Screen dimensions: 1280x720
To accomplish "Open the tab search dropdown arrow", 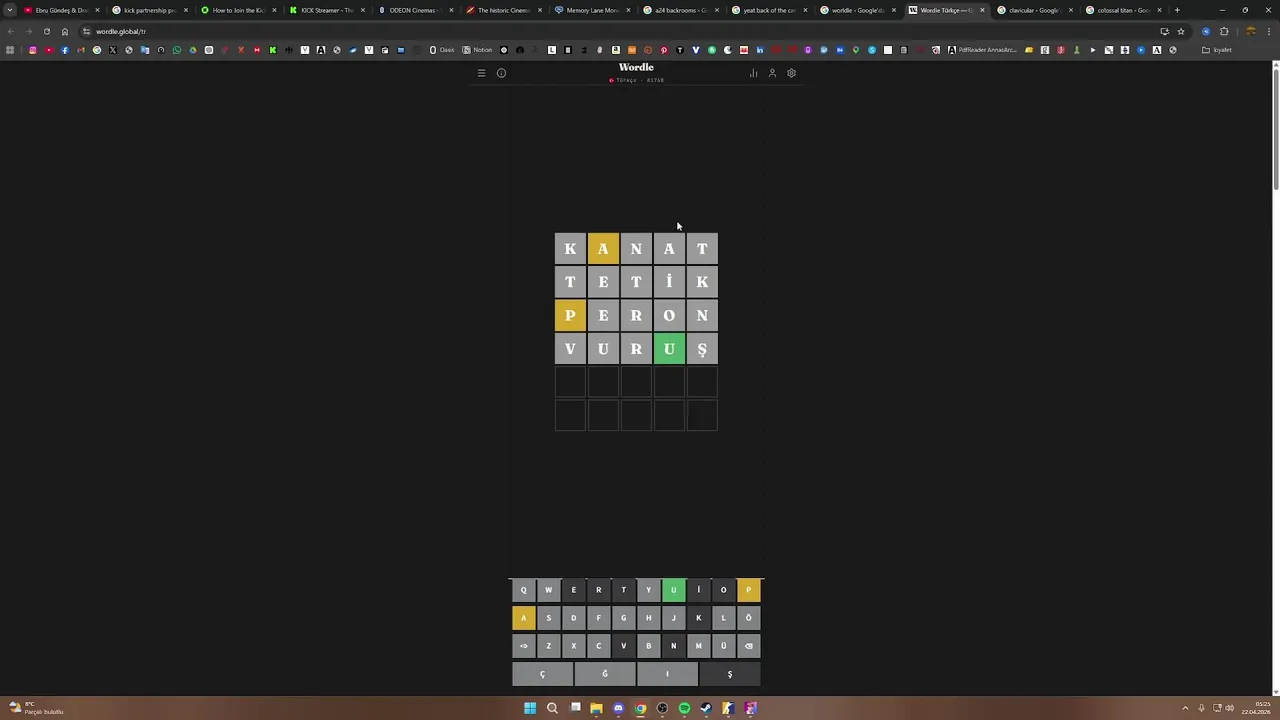I will 9,10.
